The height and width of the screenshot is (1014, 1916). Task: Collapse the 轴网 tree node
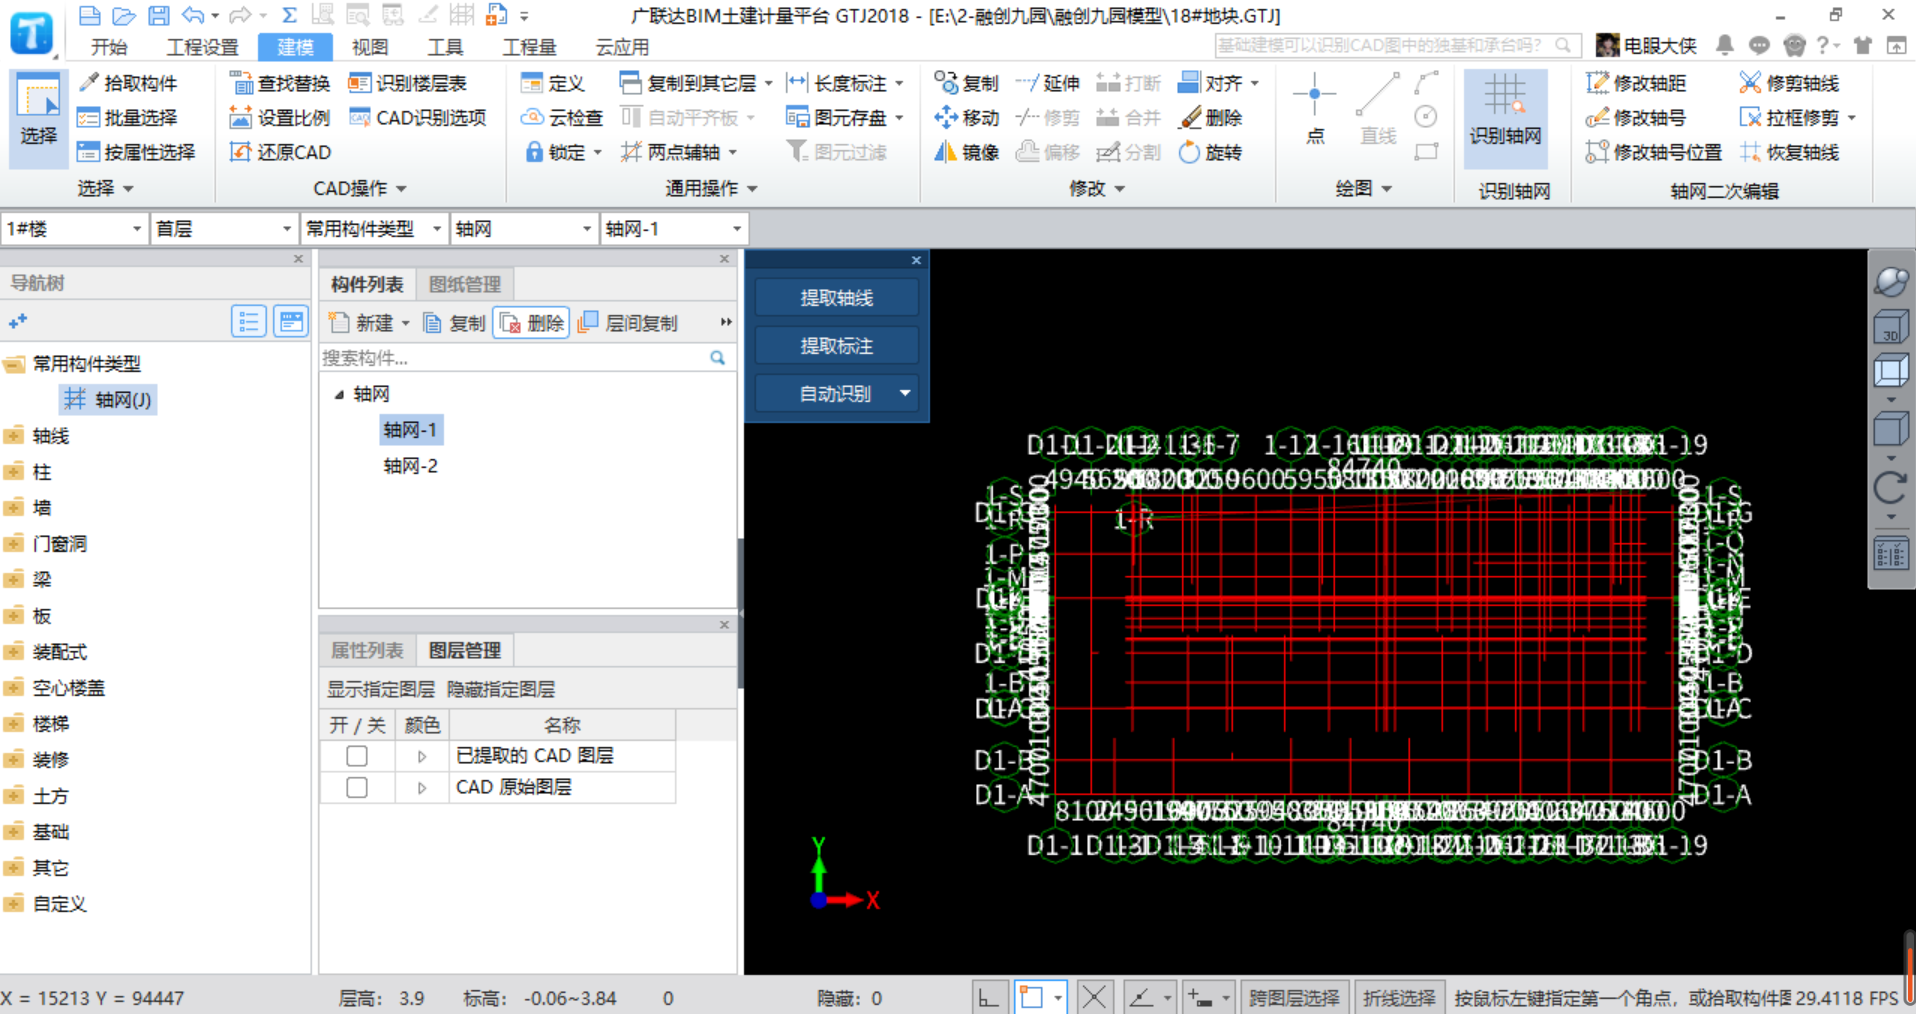(339, 395)
